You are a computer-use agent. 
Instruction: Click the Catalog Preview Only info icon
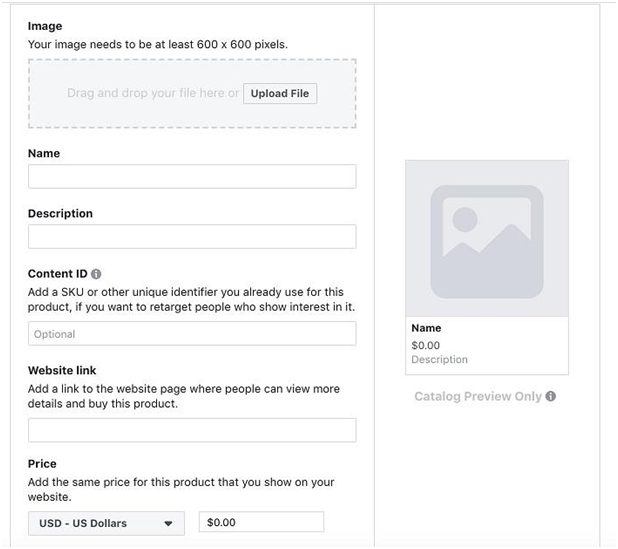pos(551,396)
